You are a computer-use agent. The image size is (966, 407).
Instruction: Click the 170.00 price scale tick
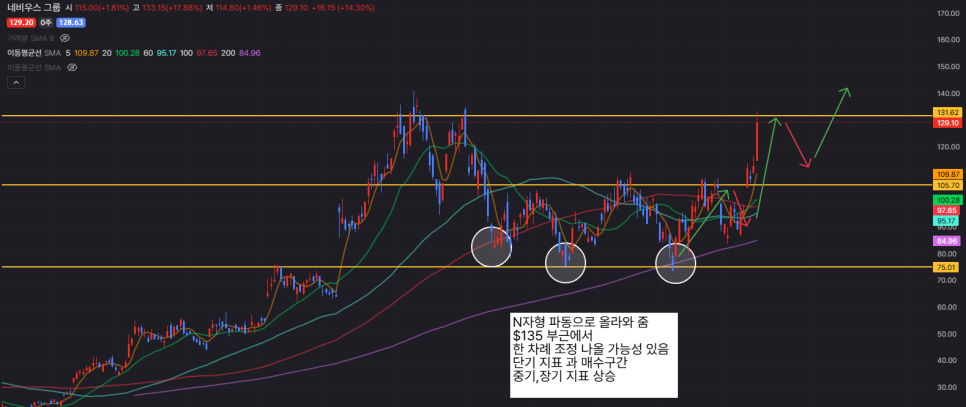(x=949, y=13)
